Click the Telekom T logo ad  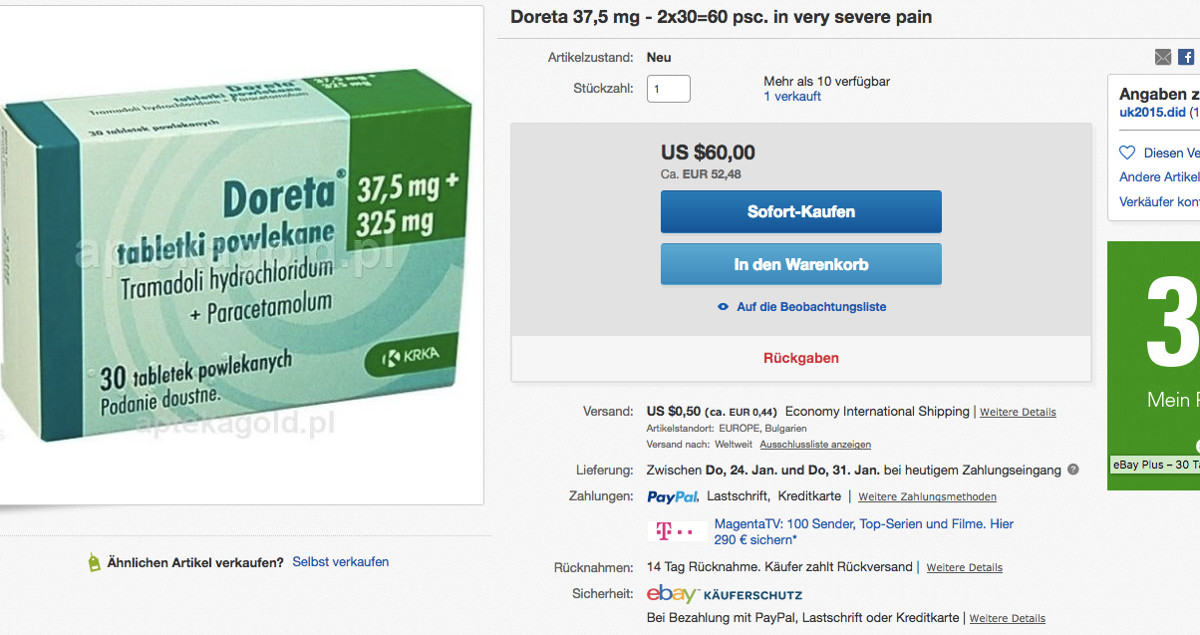(670, 531)
